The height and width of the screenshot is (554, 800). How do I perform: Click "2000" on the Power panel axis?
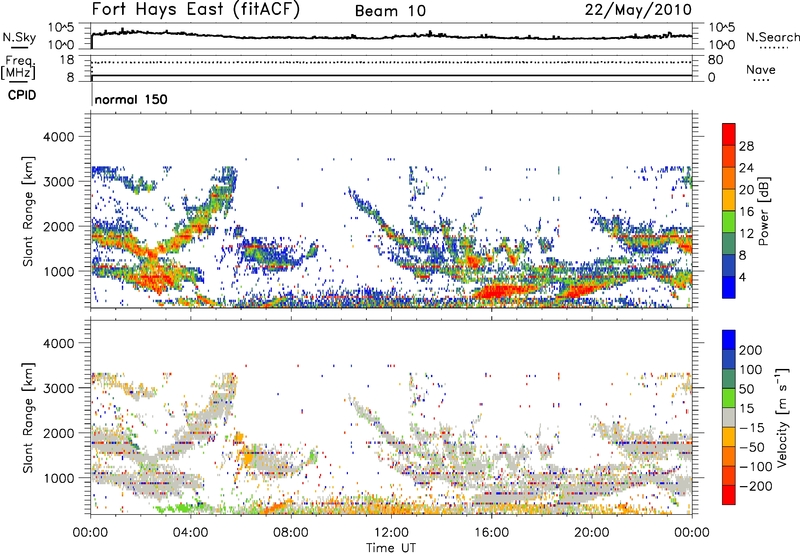click(58, 226)
